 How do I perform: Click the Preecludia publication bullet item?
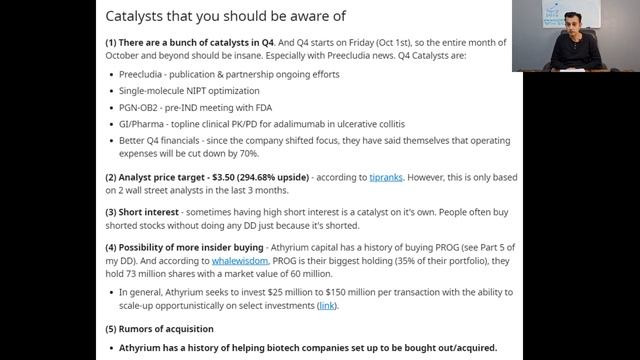pos(229,74)
